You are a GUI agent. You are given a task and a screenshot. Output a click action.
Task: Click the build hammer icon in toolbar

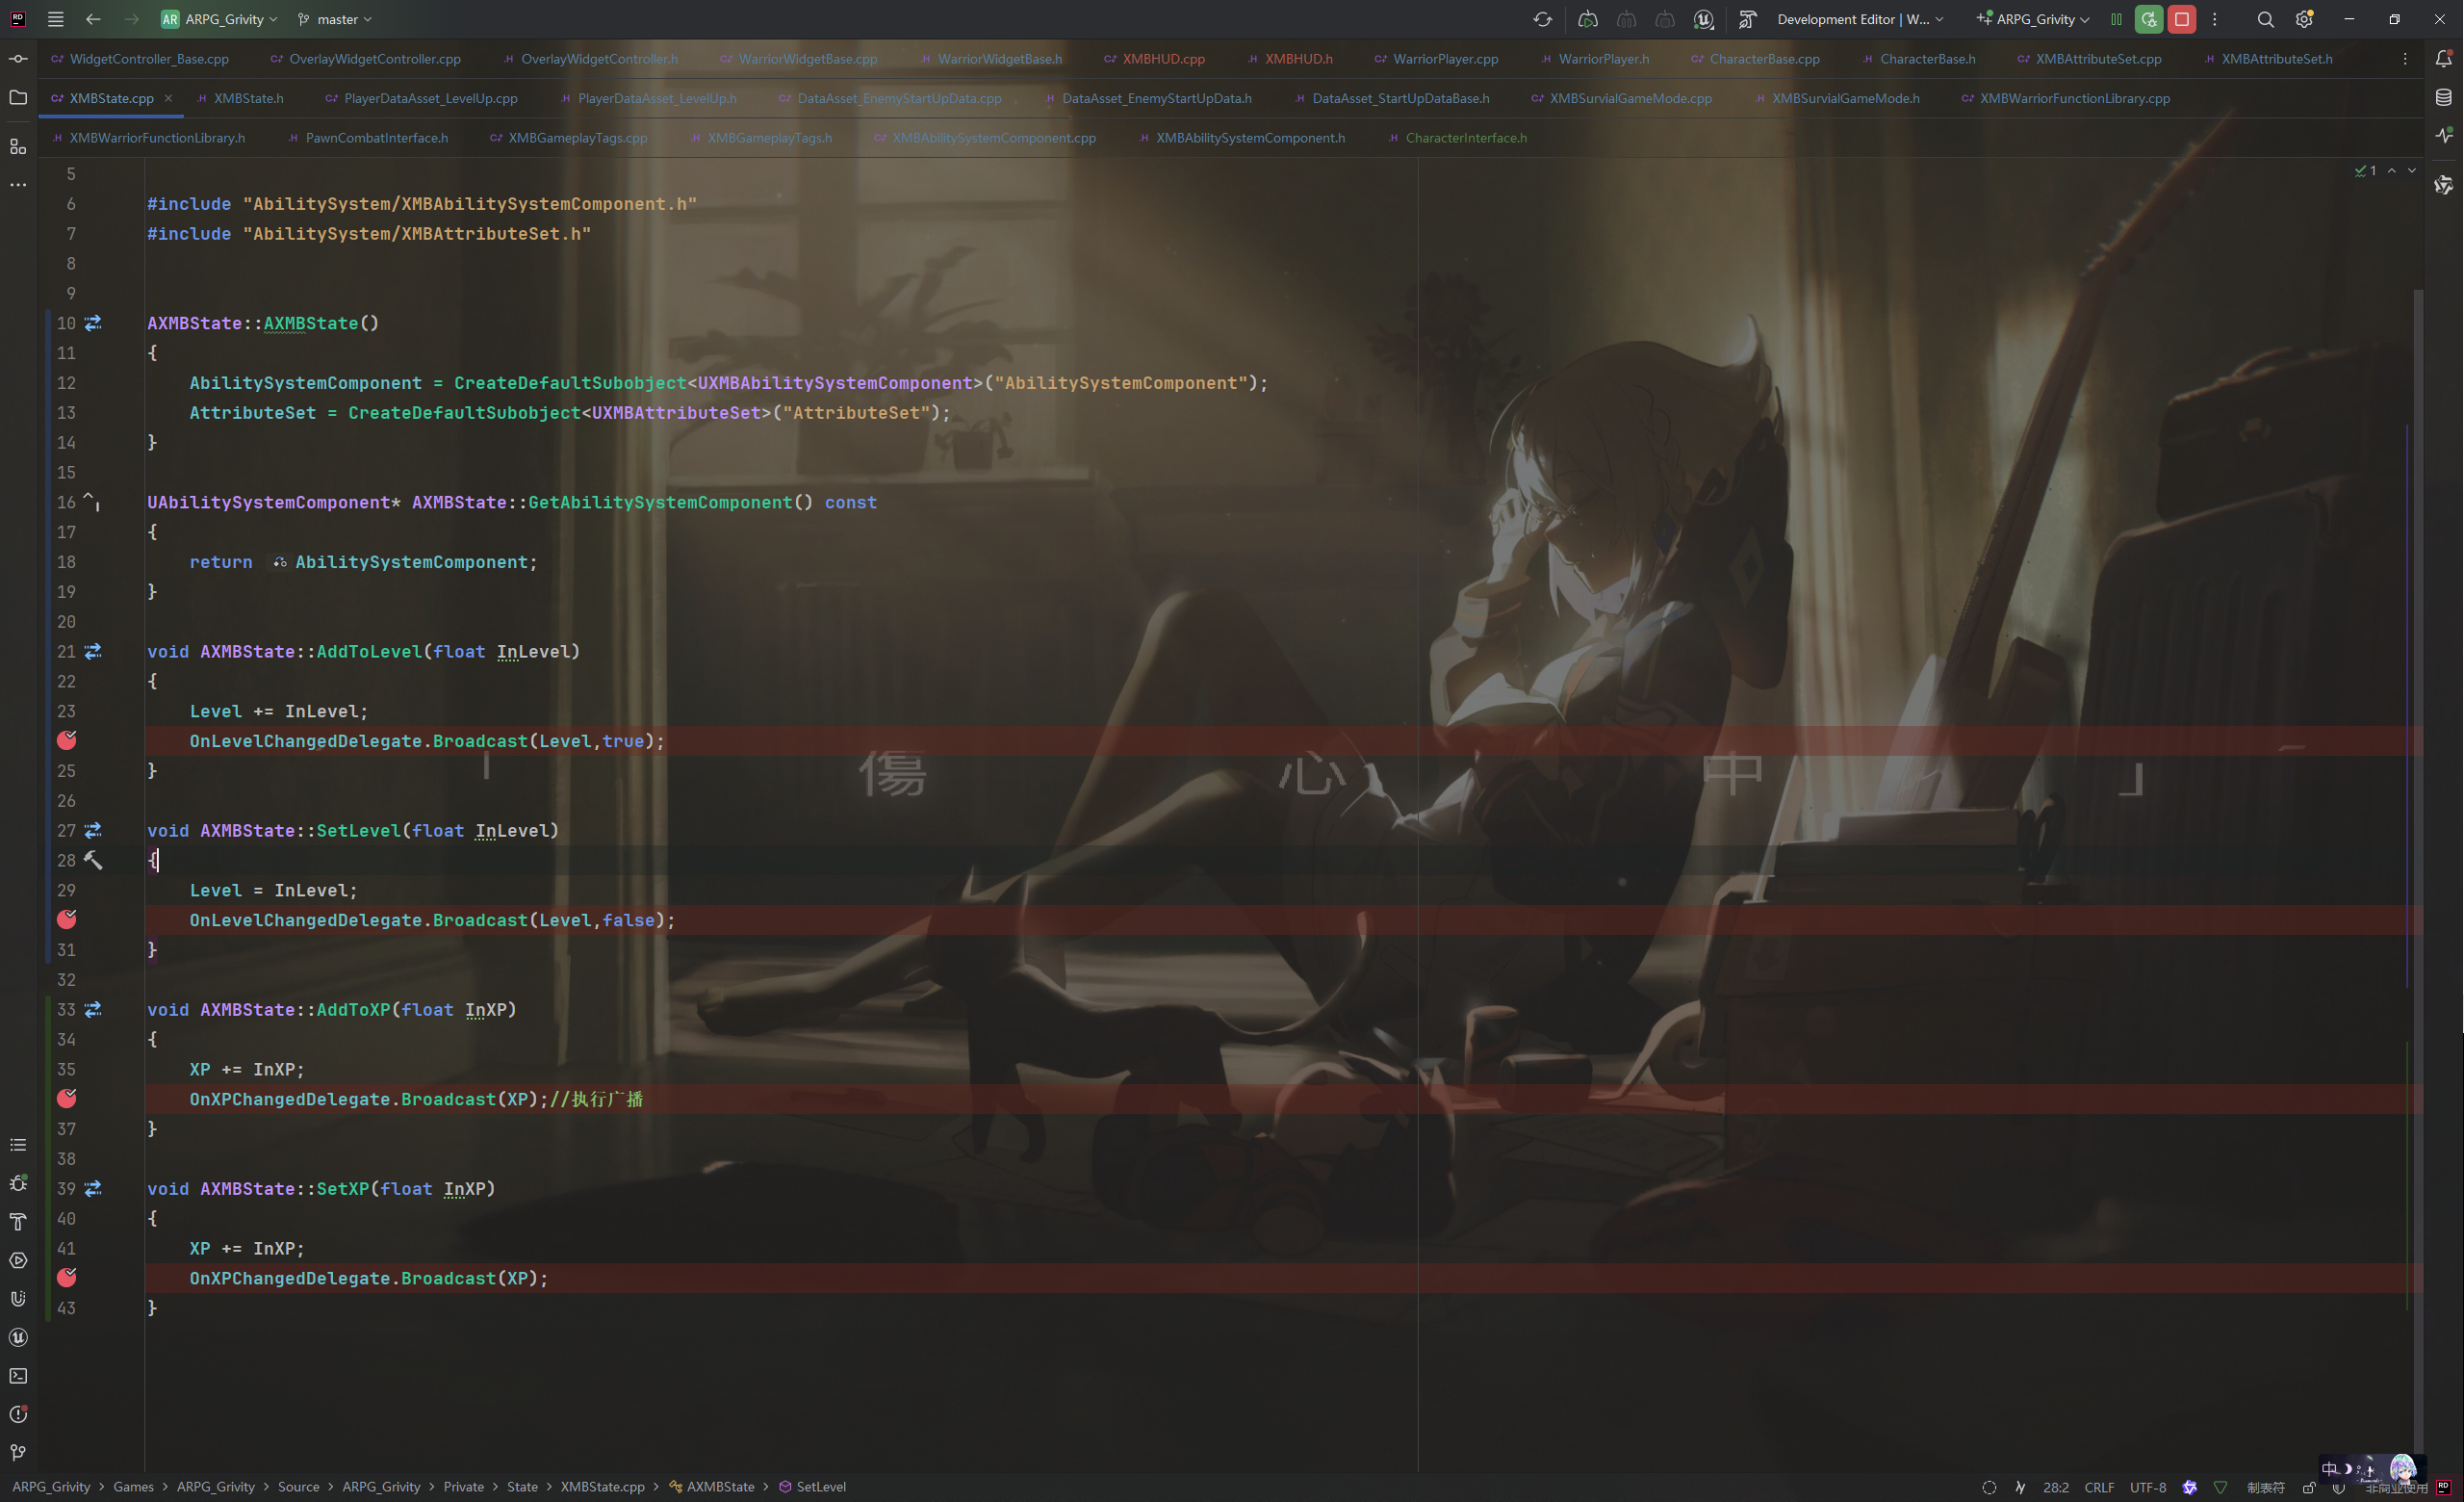point(1747,19)
